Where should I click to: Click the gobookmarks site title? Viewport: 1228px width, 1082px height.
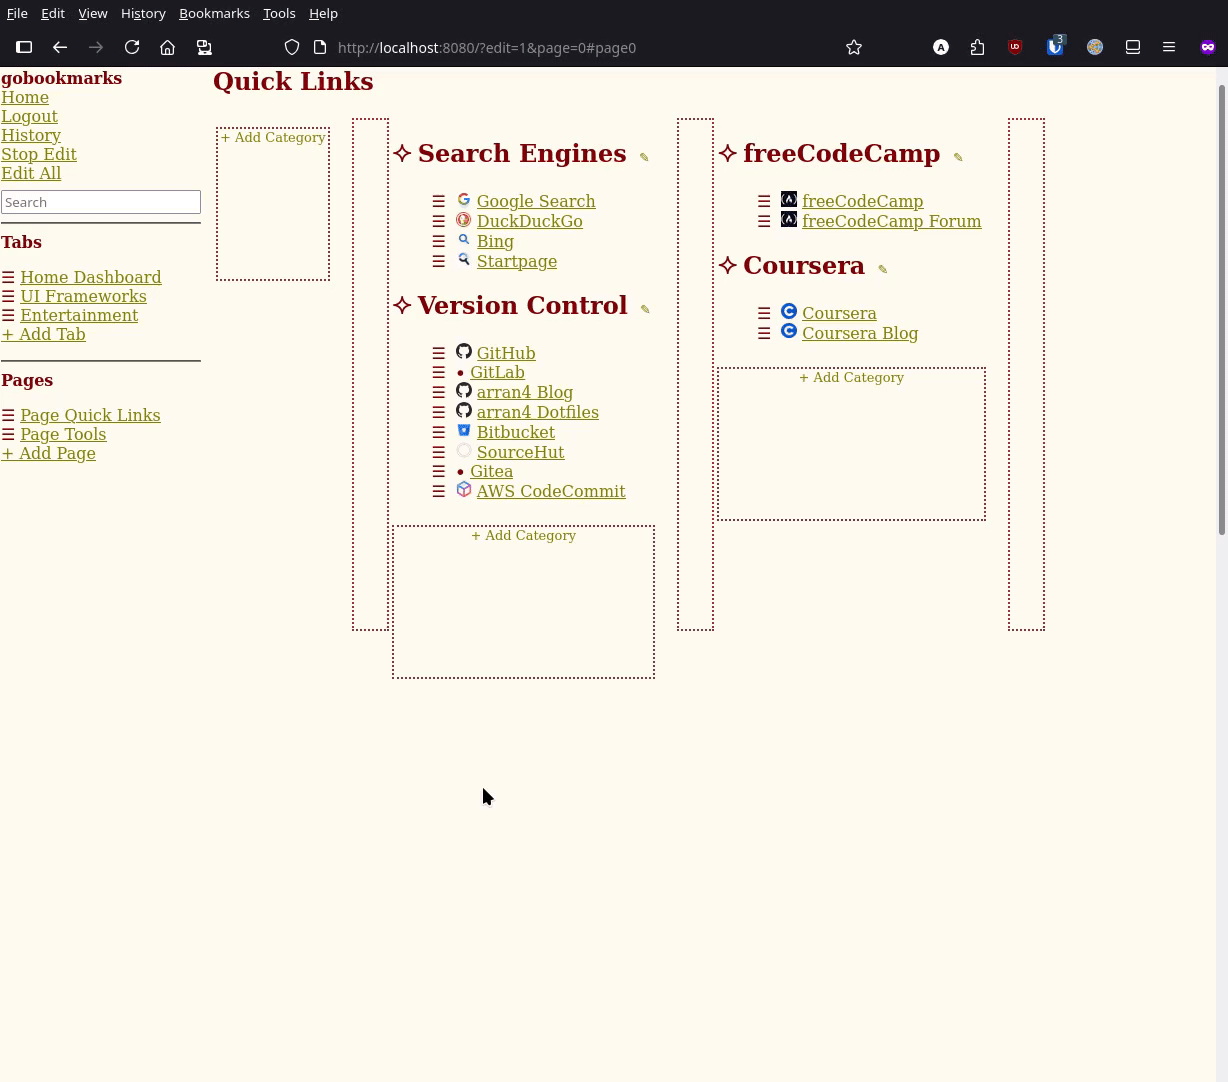(61, 78)
